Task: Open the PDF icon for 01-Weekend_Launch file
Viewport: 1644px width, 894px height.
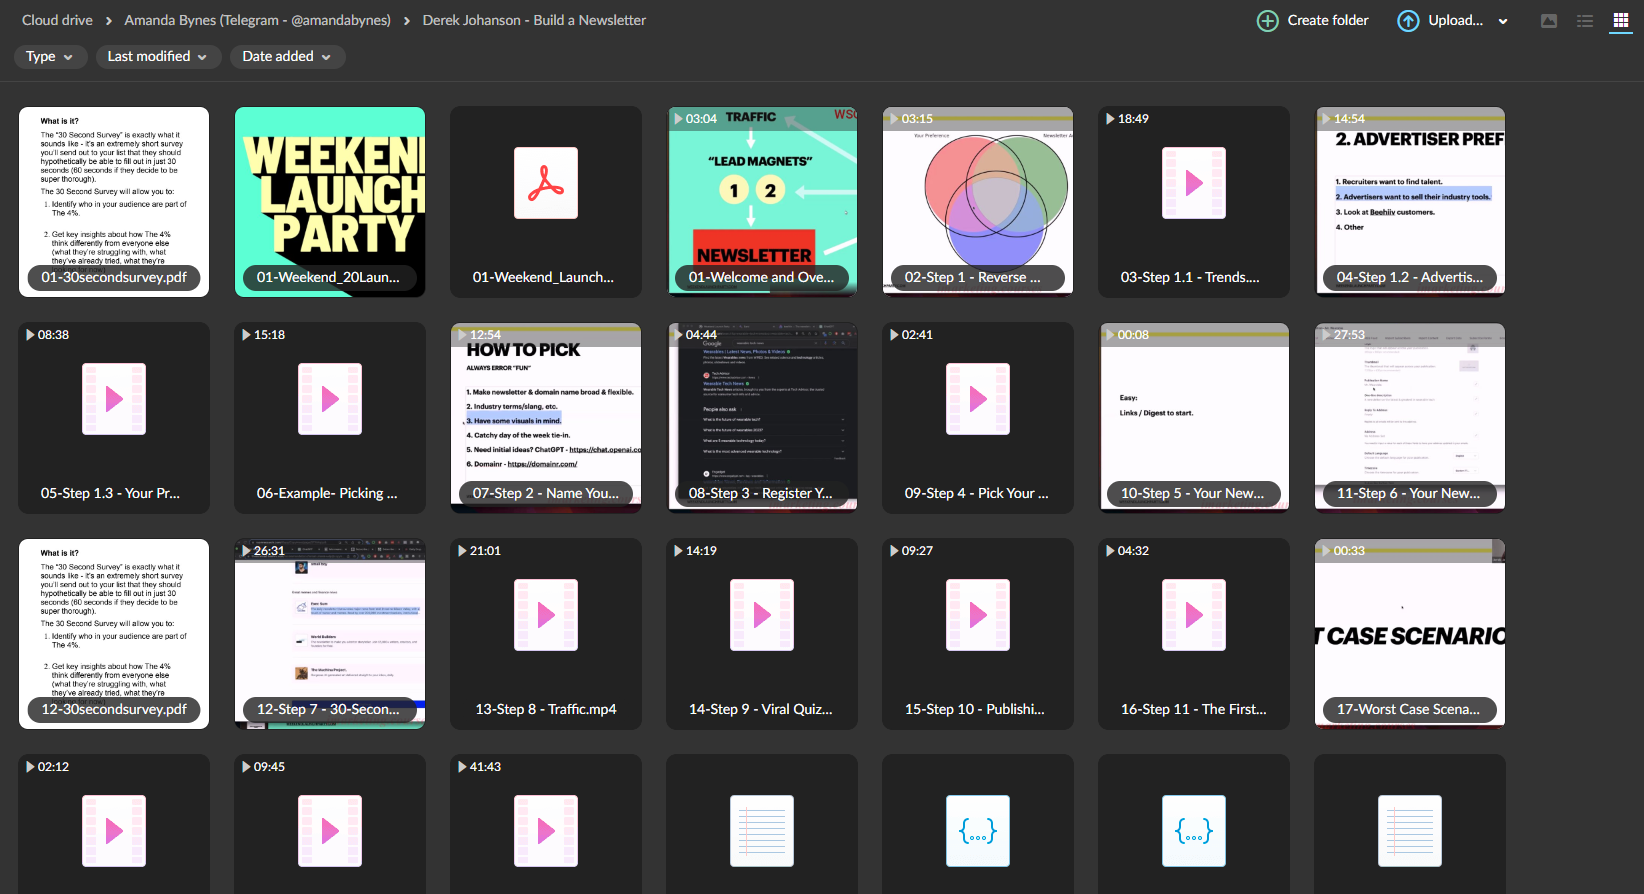Action: pos(546,183)
